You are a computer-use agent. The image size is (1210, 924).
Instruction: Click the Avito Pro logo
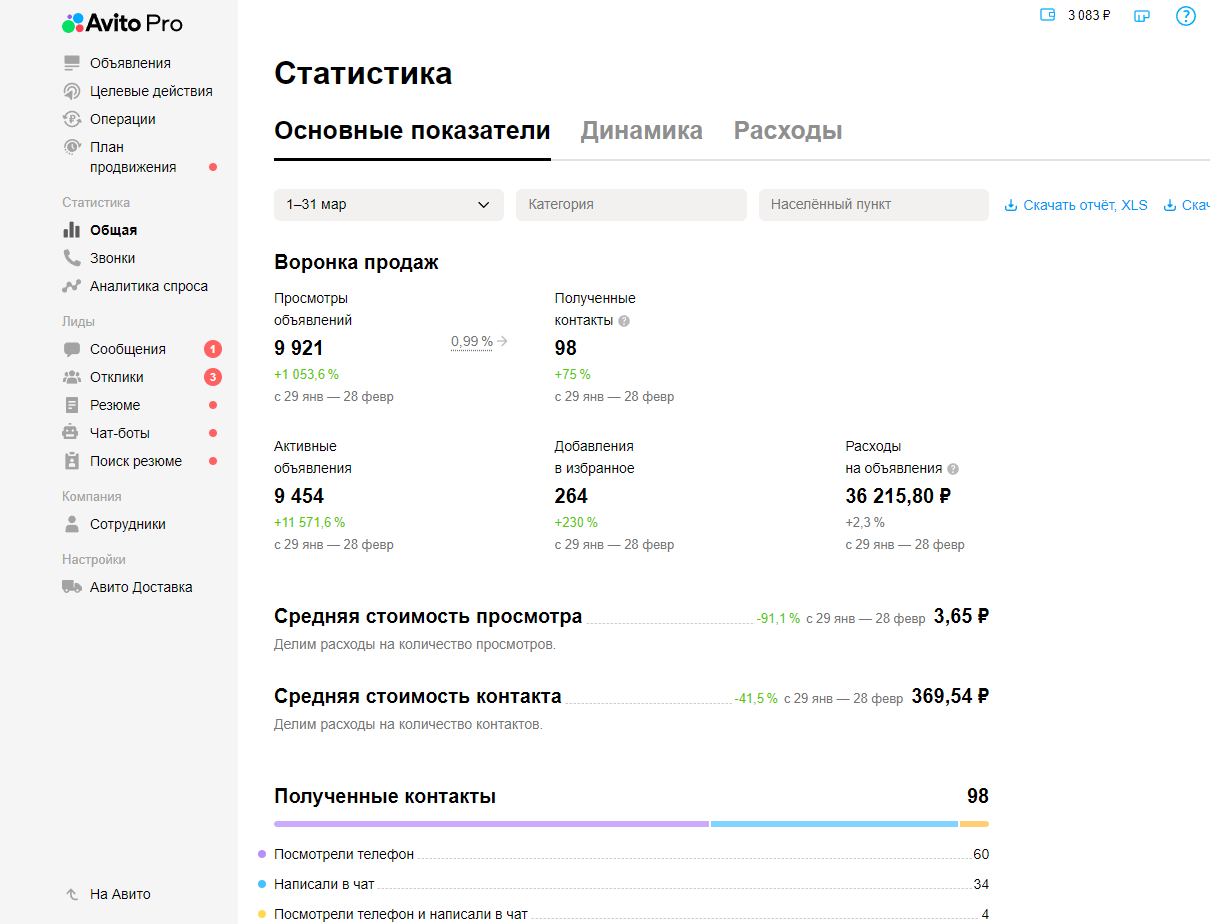122,23
